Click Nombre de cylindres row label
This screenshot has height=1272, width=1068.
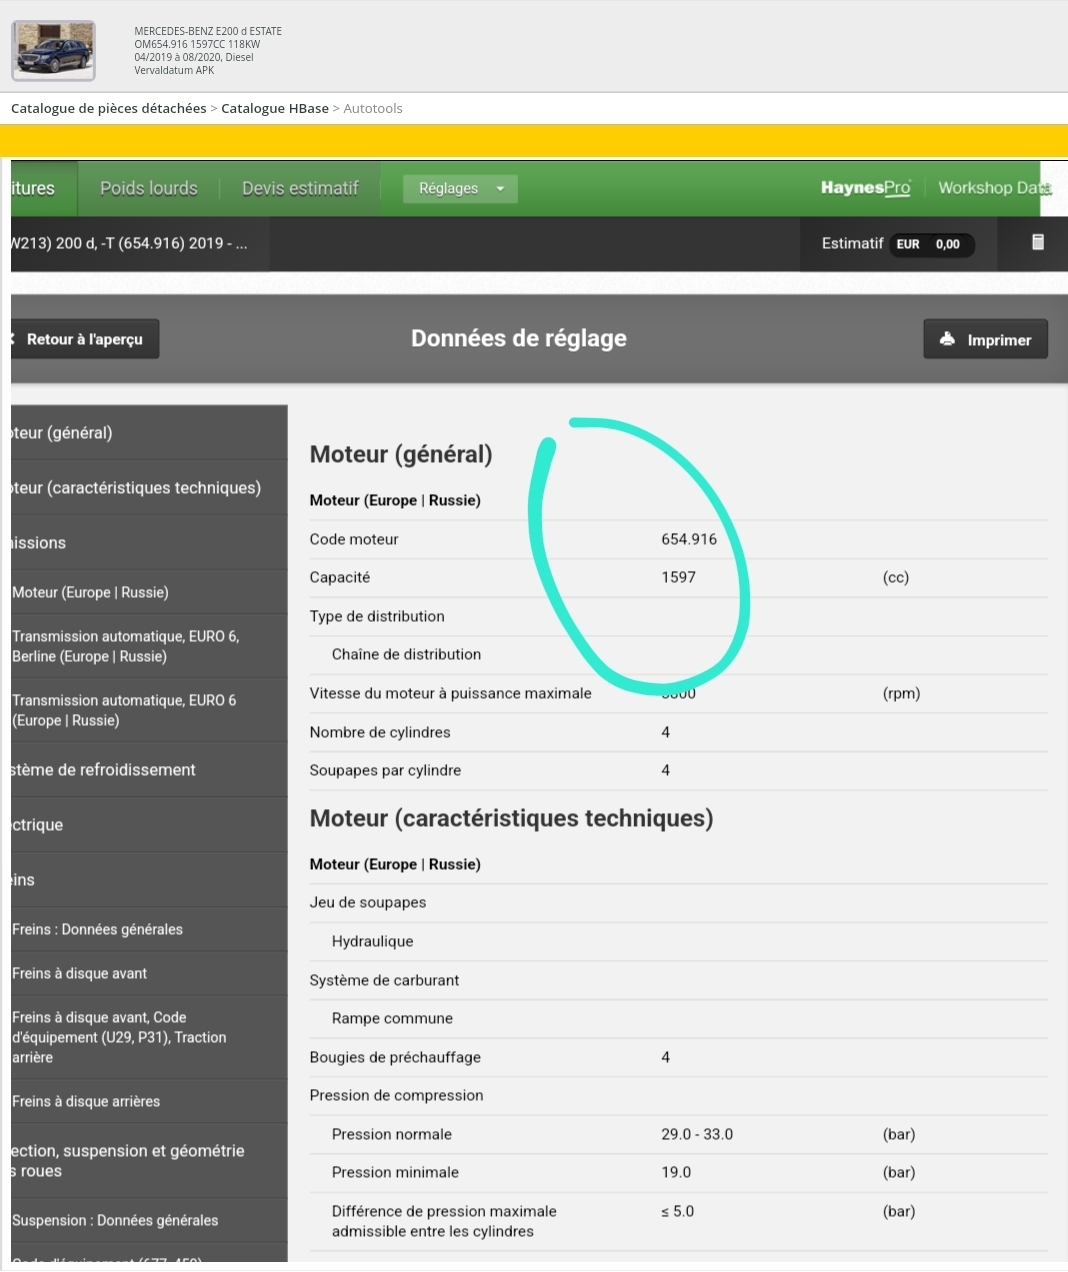[x=380, y=732]
